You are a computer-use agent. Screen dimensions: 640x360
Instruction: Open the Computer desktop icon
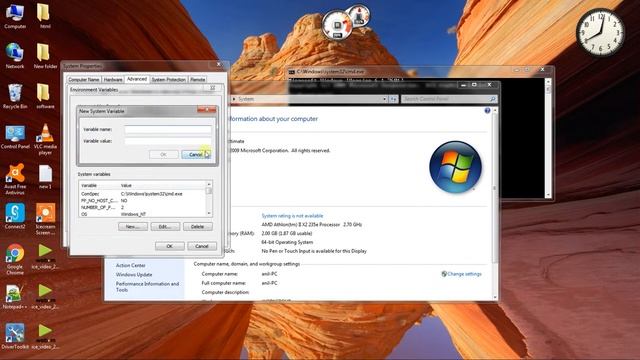click(x=15, y=16)
